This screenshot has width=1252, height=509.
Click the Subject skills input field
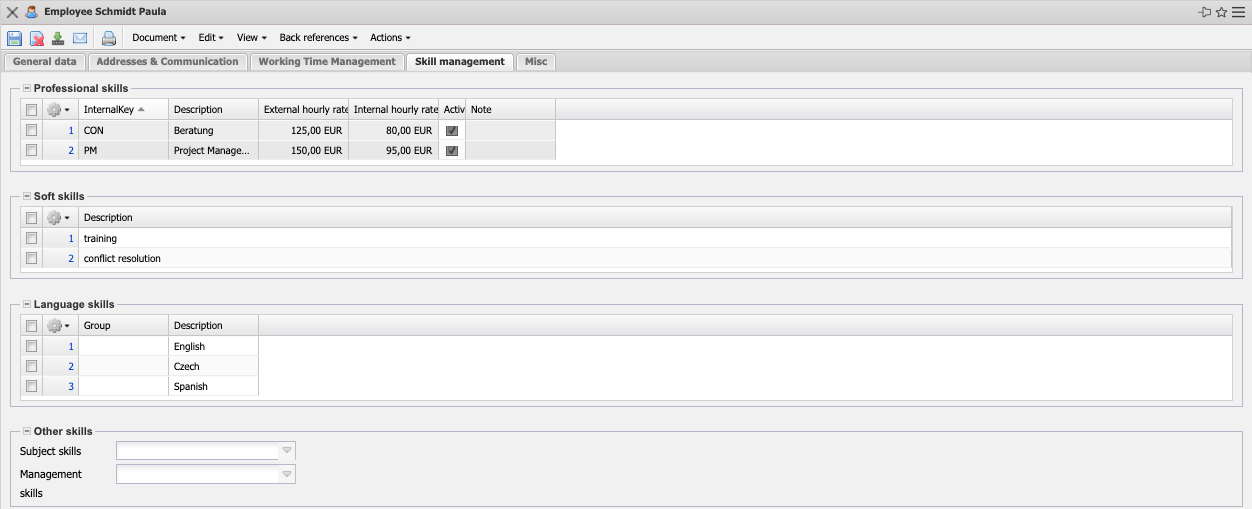(x=198, y=451)
